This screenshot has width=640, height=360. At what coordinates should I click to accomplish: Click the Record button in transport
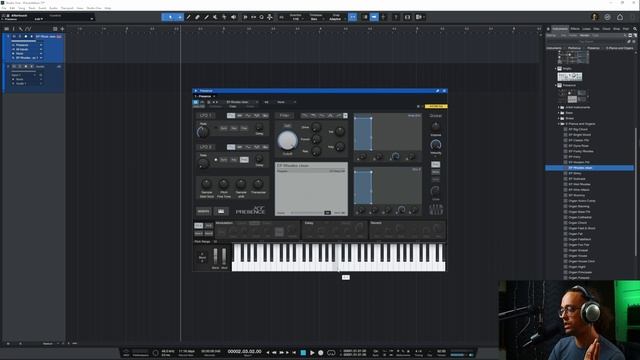click(x=321, y=353)
